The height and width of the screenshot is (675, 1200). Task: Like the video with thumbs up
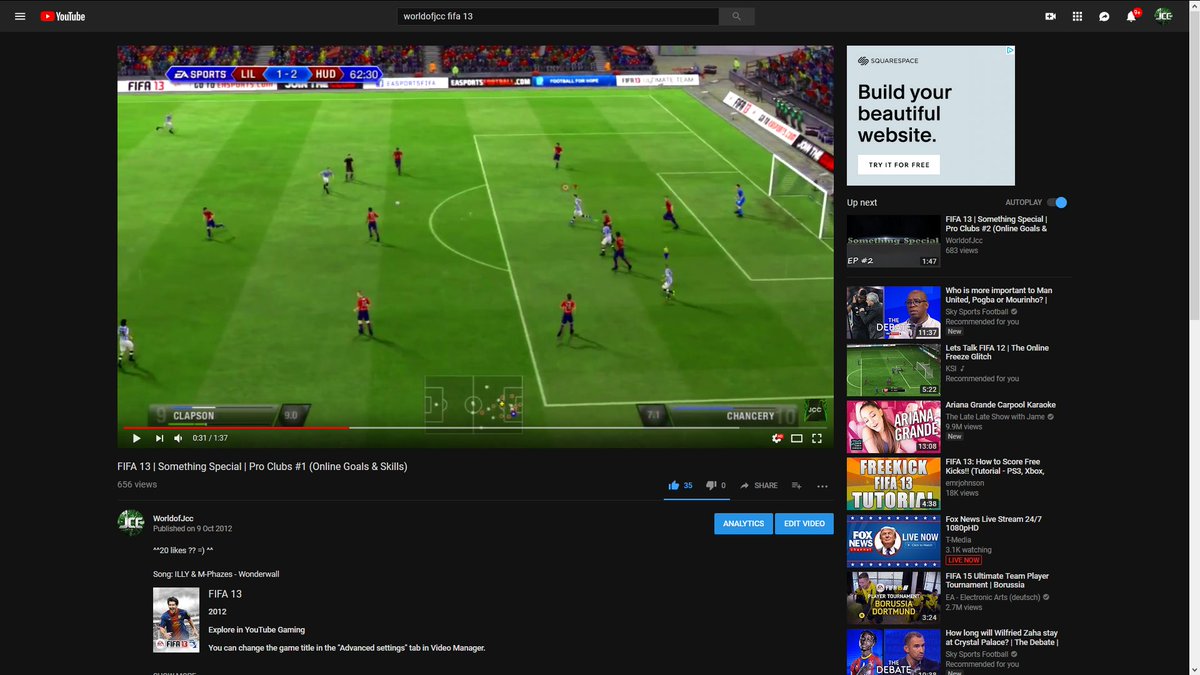click(x=681, y=485)
